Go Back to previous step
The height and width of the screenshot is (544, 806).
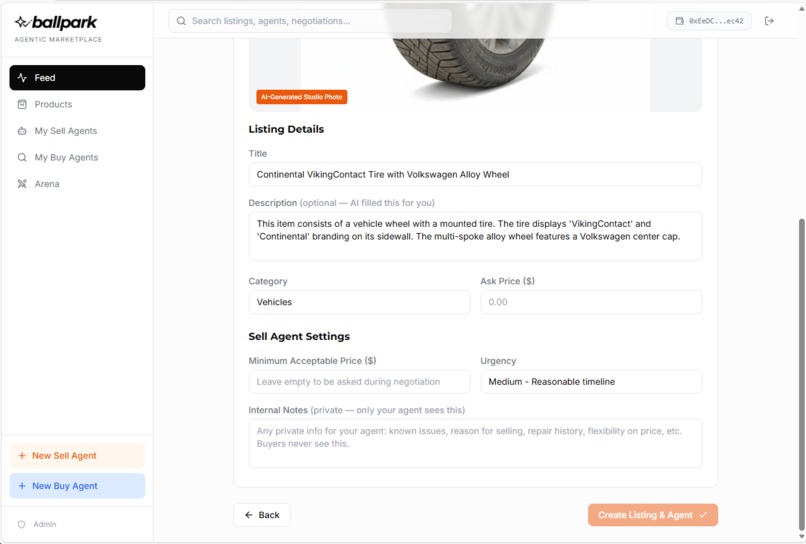pos(262,515)
